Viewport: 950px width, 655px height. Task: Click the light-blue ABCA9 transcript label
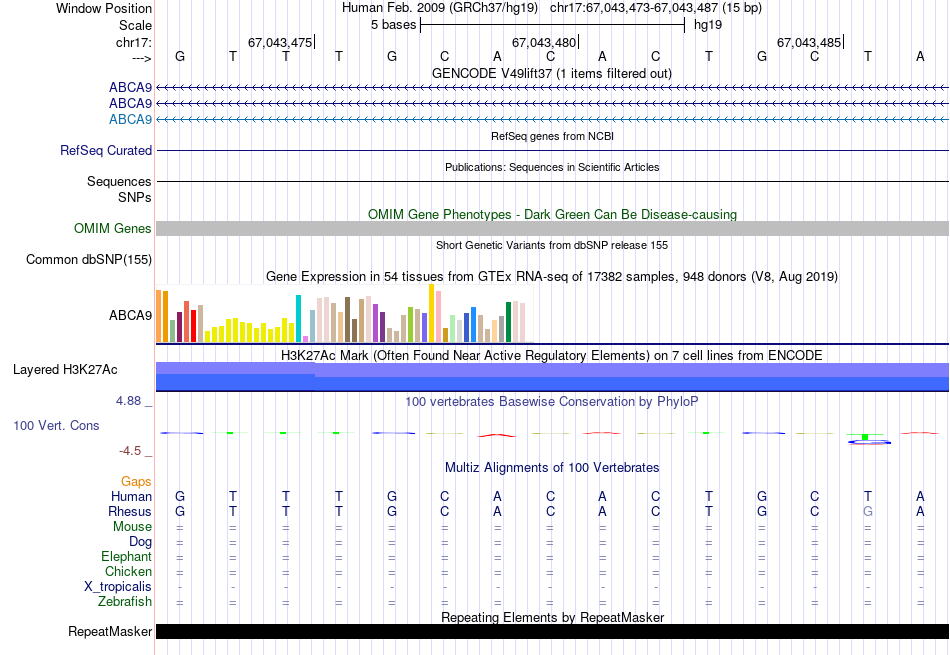tap(130, 119)
